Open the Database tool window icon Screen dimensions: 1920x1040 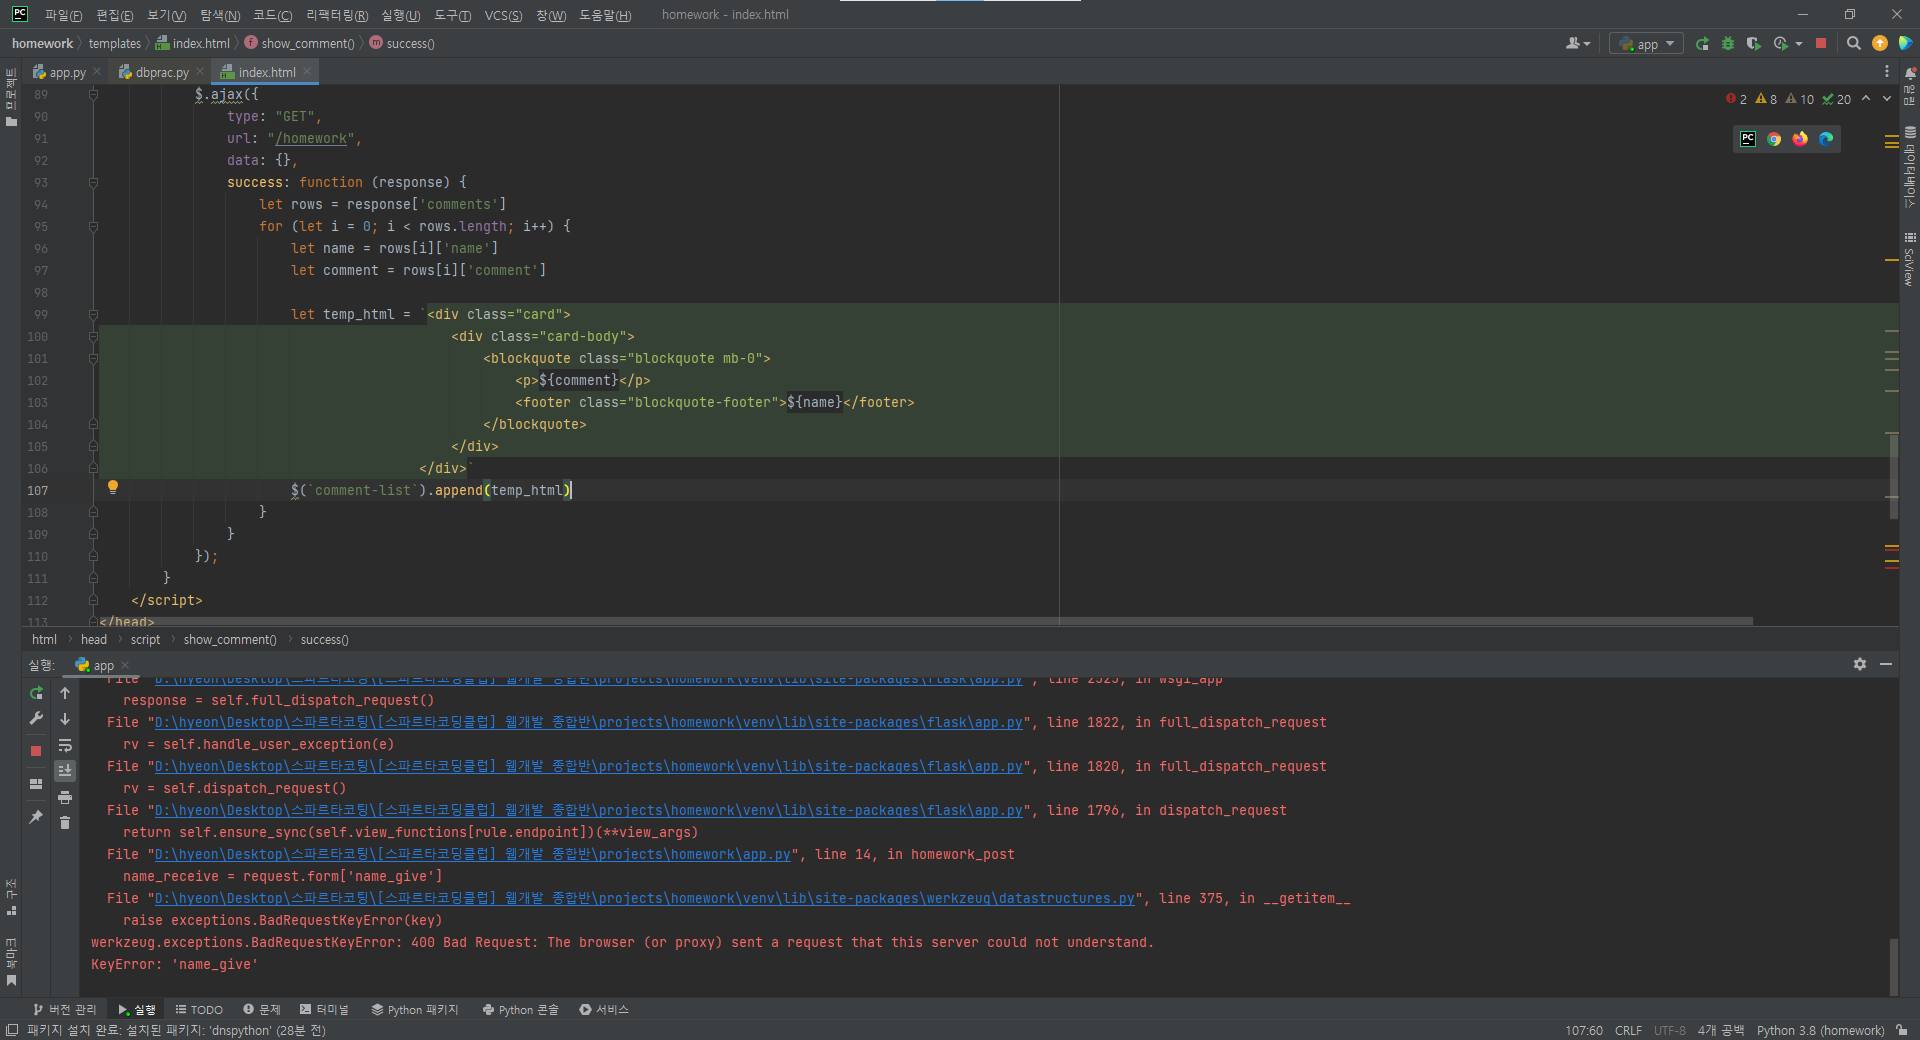tap(1910, 132)
